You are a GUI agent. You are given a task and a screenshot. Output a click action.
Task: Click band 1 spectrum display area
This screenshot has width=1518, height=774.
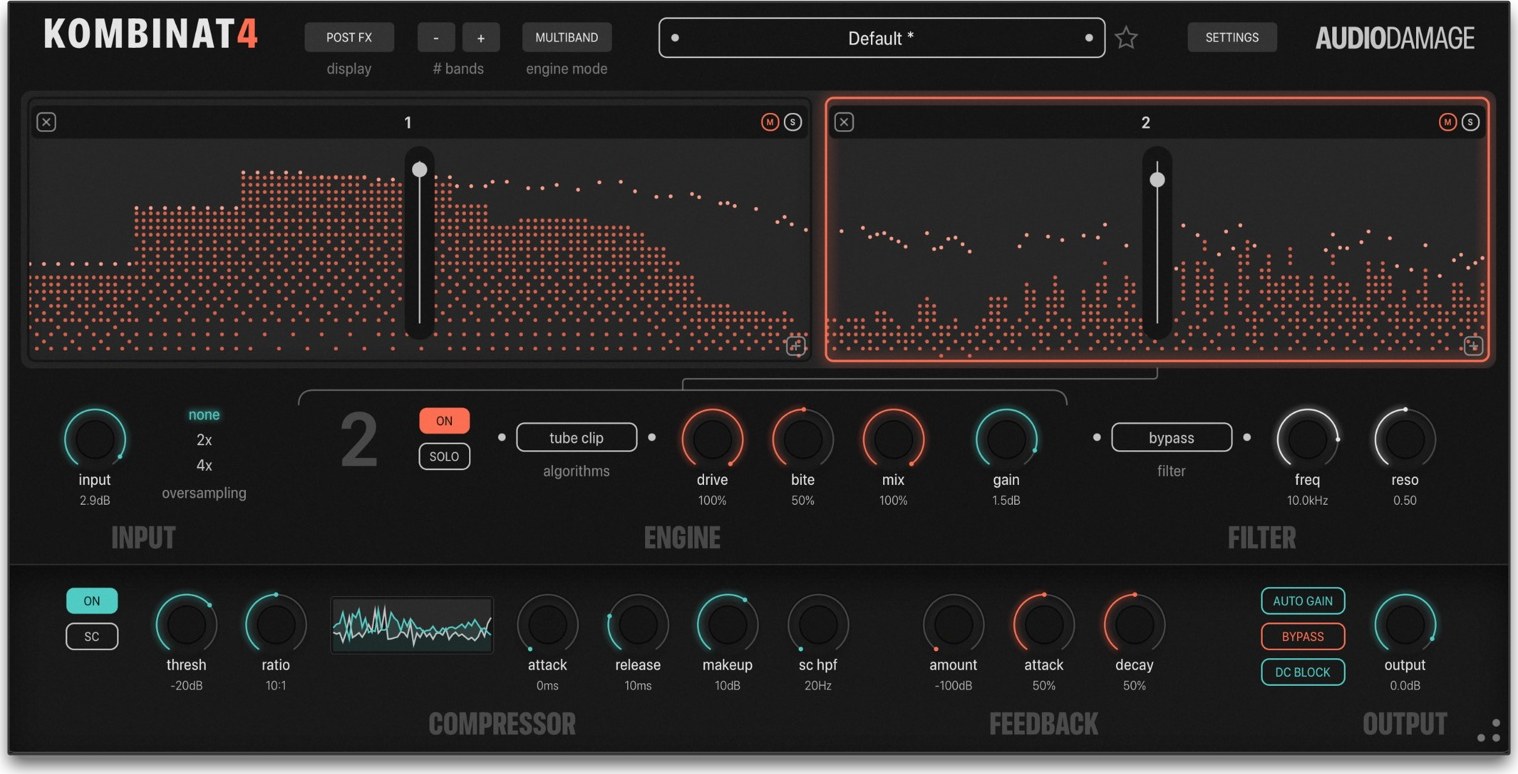[420, 248]
